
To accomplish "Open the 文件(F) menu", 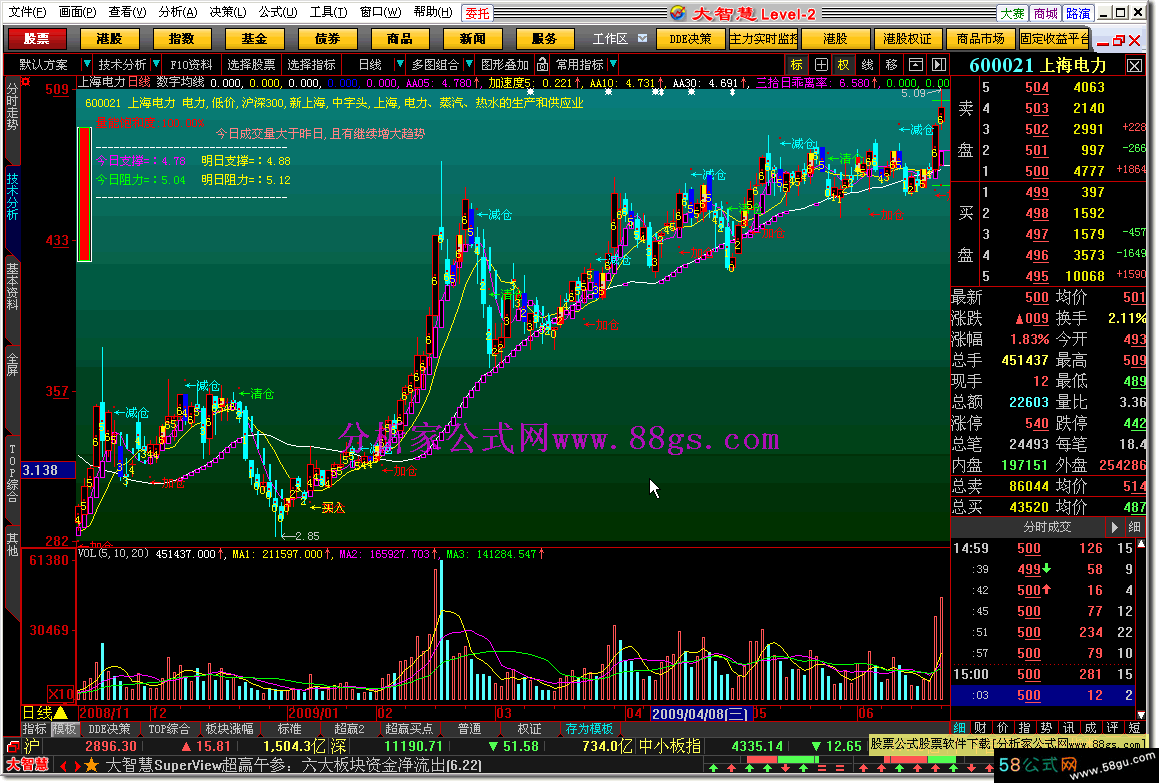I will (x=27, y=13).
